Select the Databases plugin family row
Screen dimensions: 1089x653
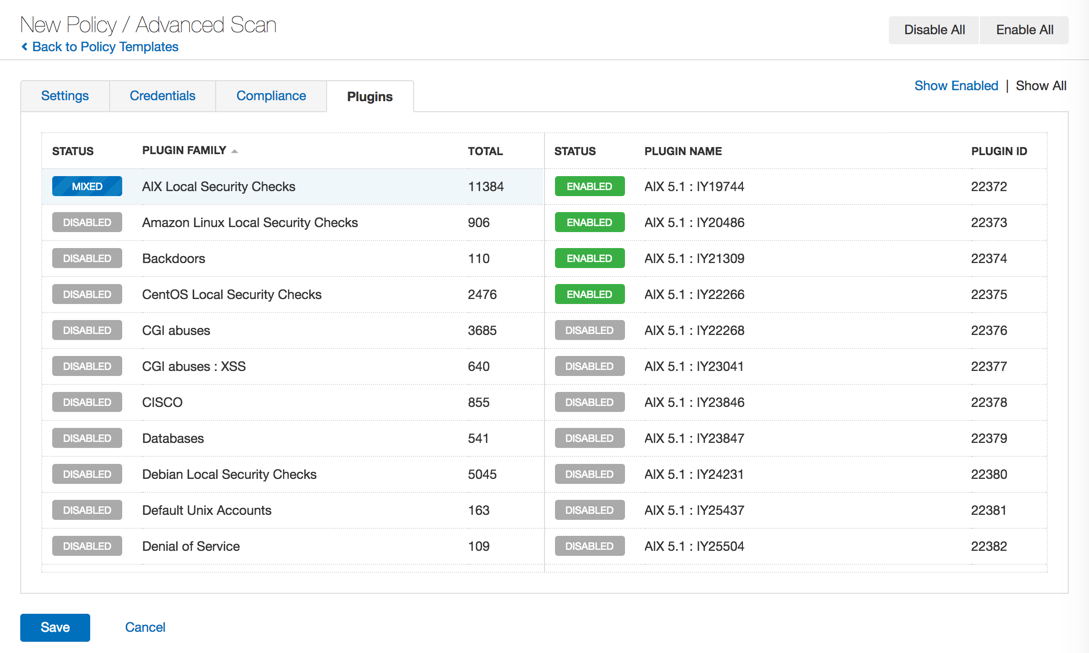(x=173, y=438)
